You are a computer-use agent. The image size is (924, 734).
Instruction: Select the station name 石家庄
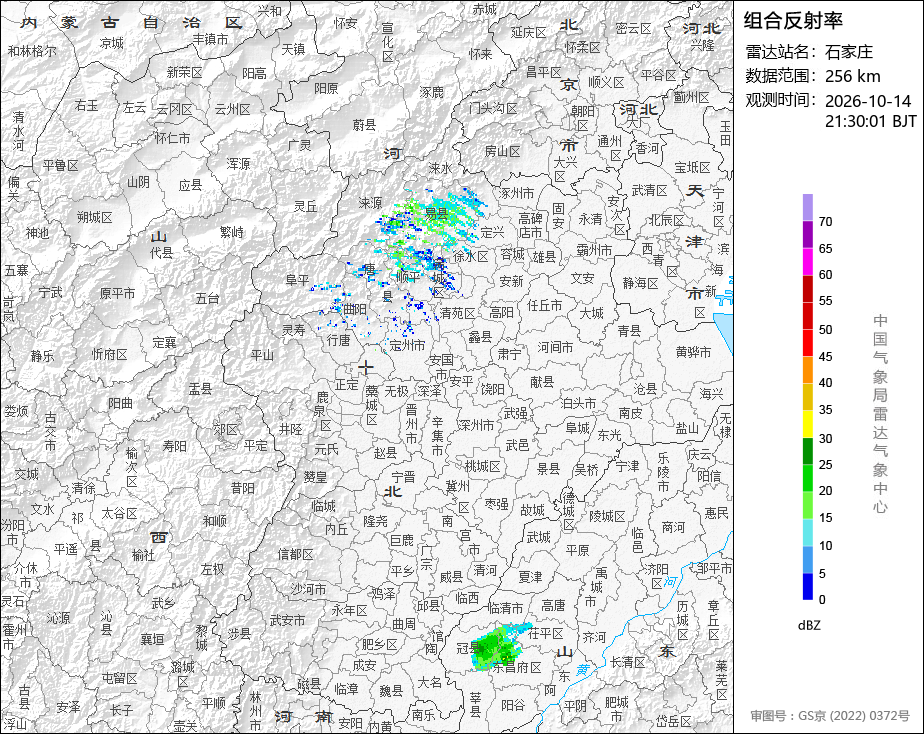click(x=849, y=52)
